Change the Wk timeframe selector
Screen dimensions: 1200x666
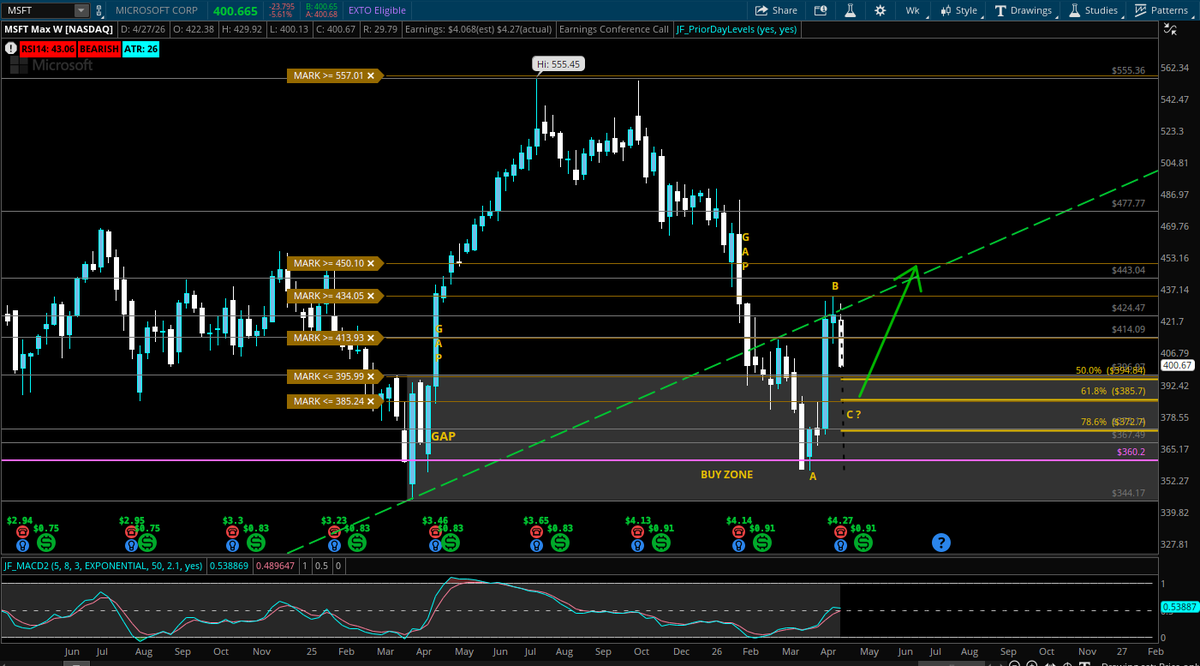tap(912, 10)
